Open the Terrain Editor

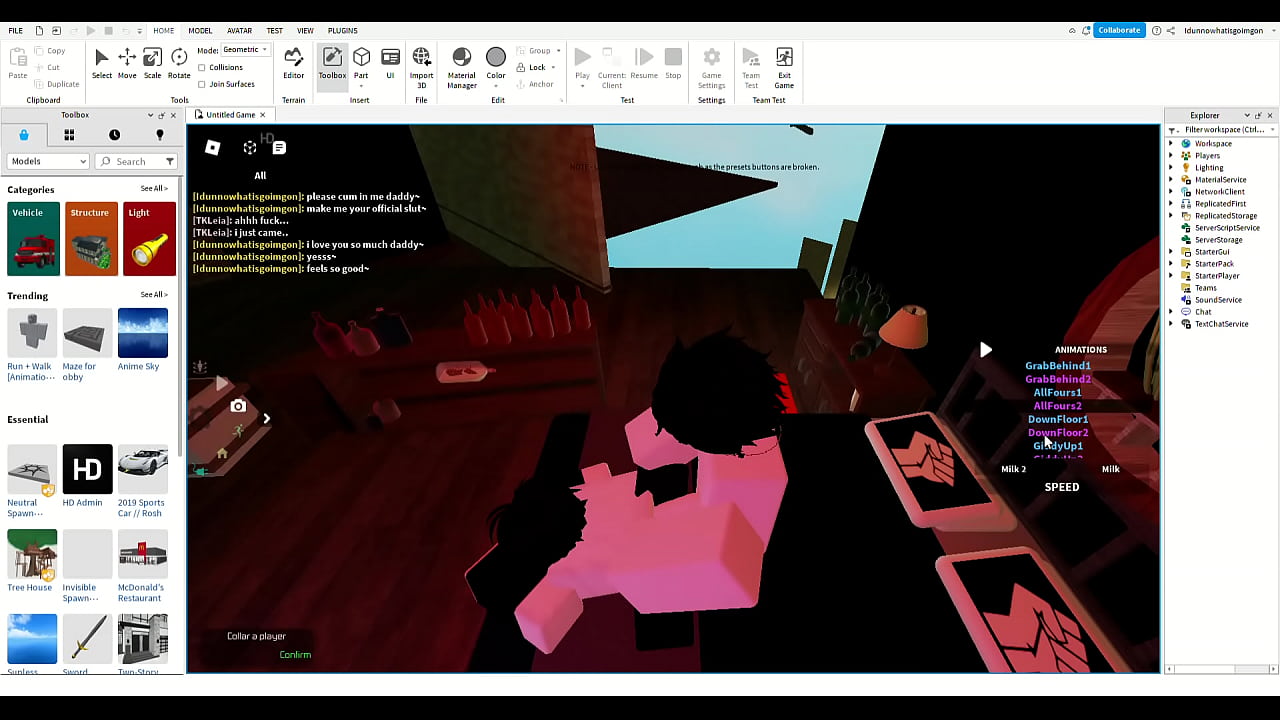pyautogui.click(x=293, y=63)
